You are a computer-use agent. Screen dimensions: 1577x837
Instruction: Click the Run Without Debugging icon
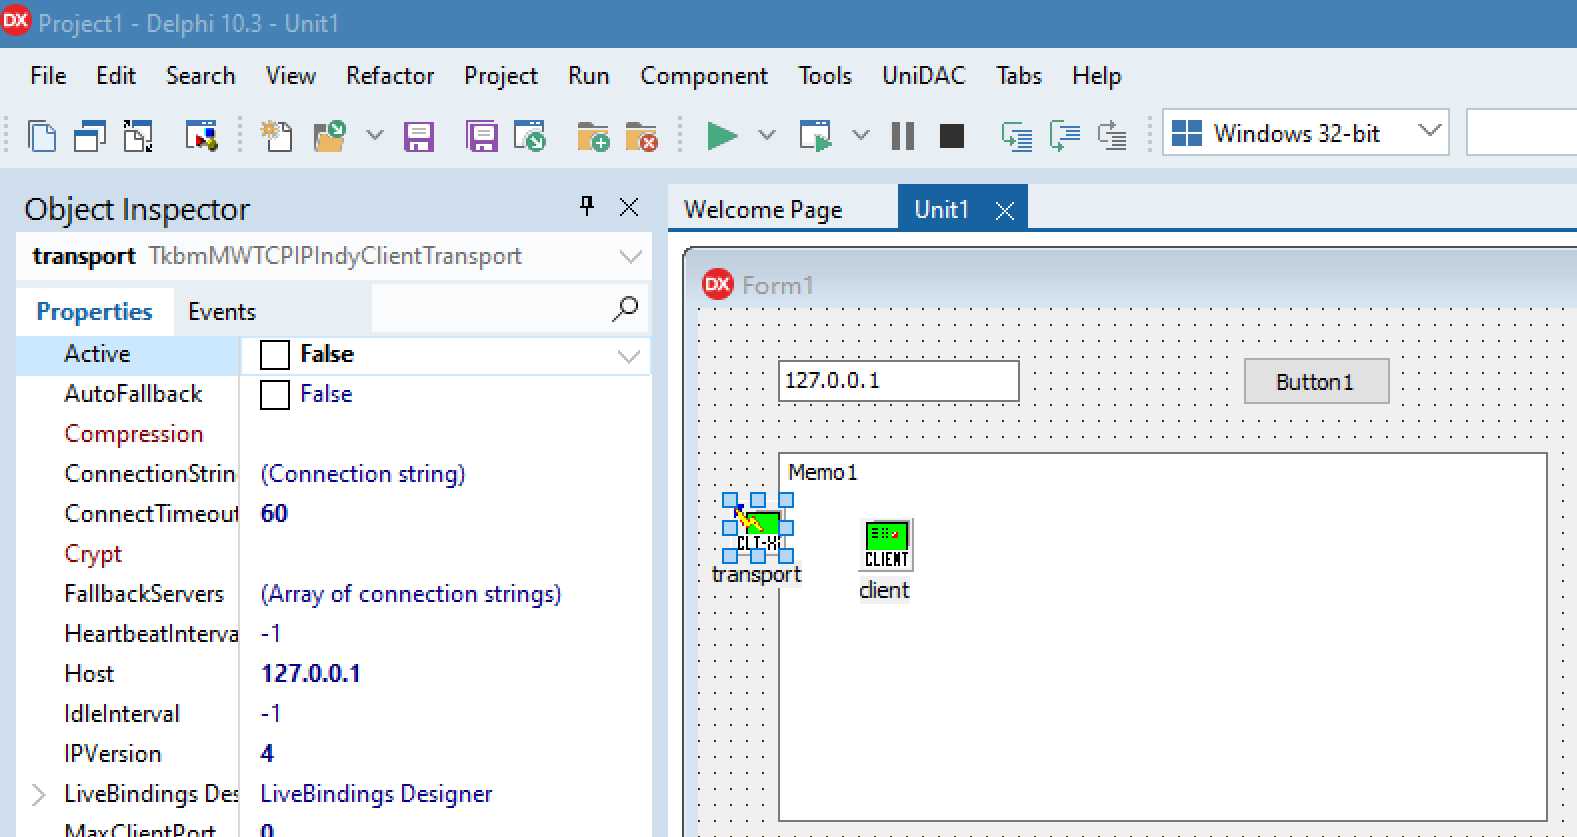[815, 135]
